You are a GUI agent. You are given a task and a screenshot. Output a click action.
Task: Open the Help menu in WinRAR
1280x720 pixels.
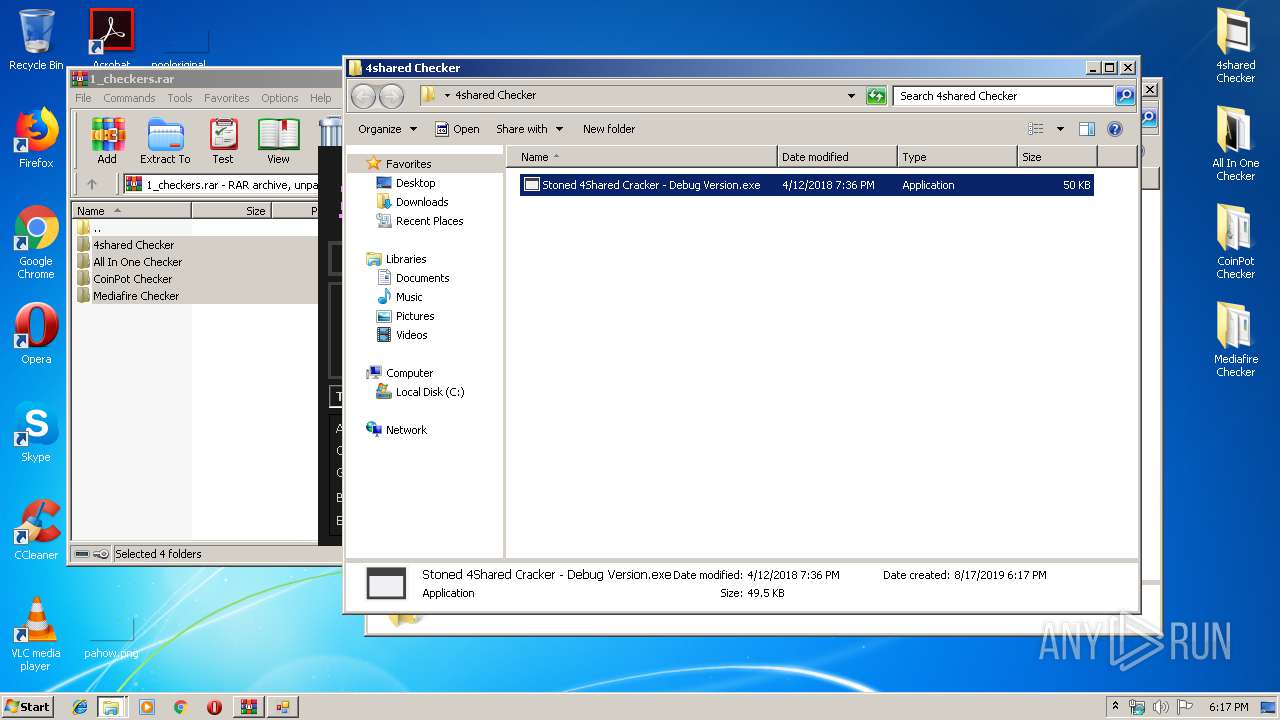(320, 98)
